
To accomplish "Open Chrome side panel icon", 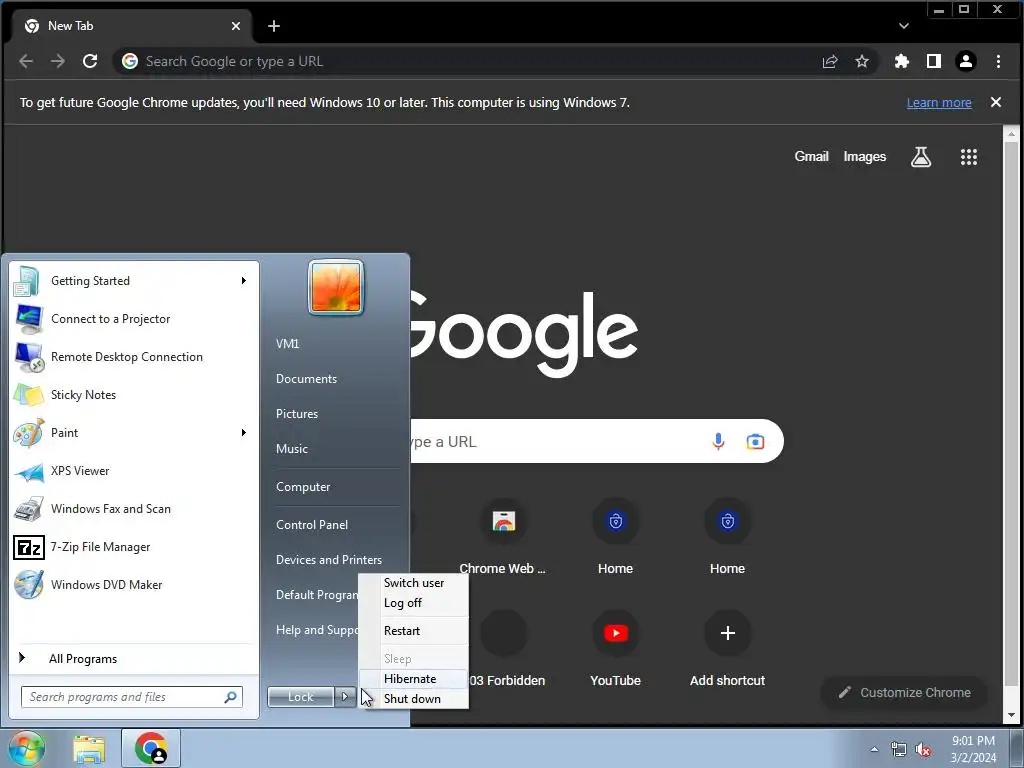I will click(x=934, y=61).
